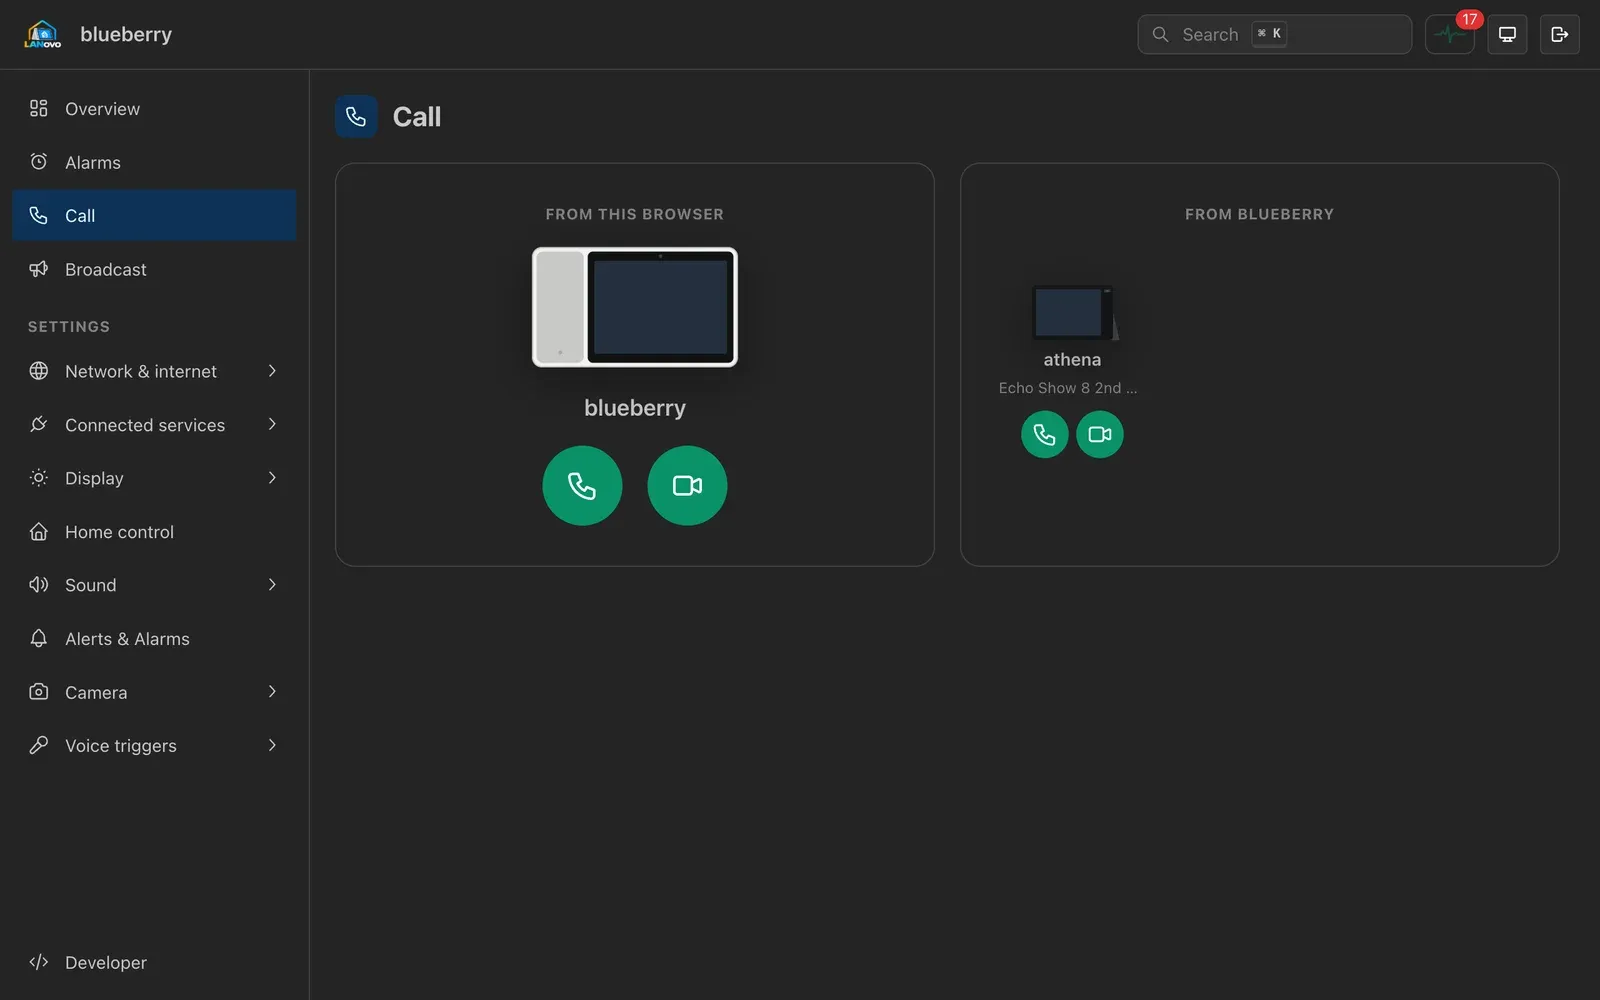
Task: Click the Connected services plug icon
Action: pyautogui.click(x=39, y=424)
